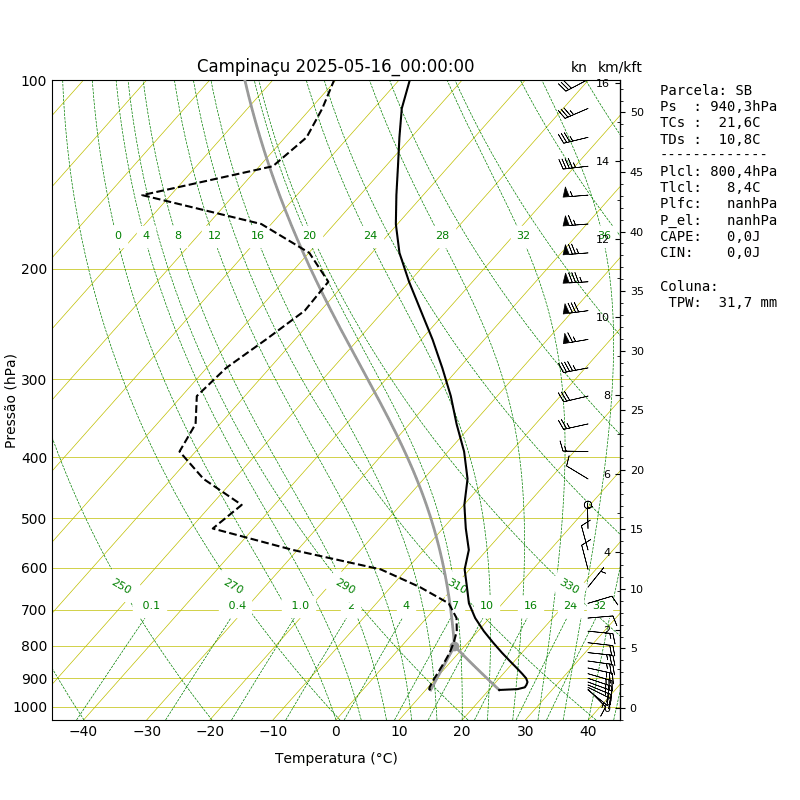Image resolution: width=800 pixels, height=800 pixels.
Task: Click the LCL point on the gray parcel curve
Action: [x=455, y=646]
